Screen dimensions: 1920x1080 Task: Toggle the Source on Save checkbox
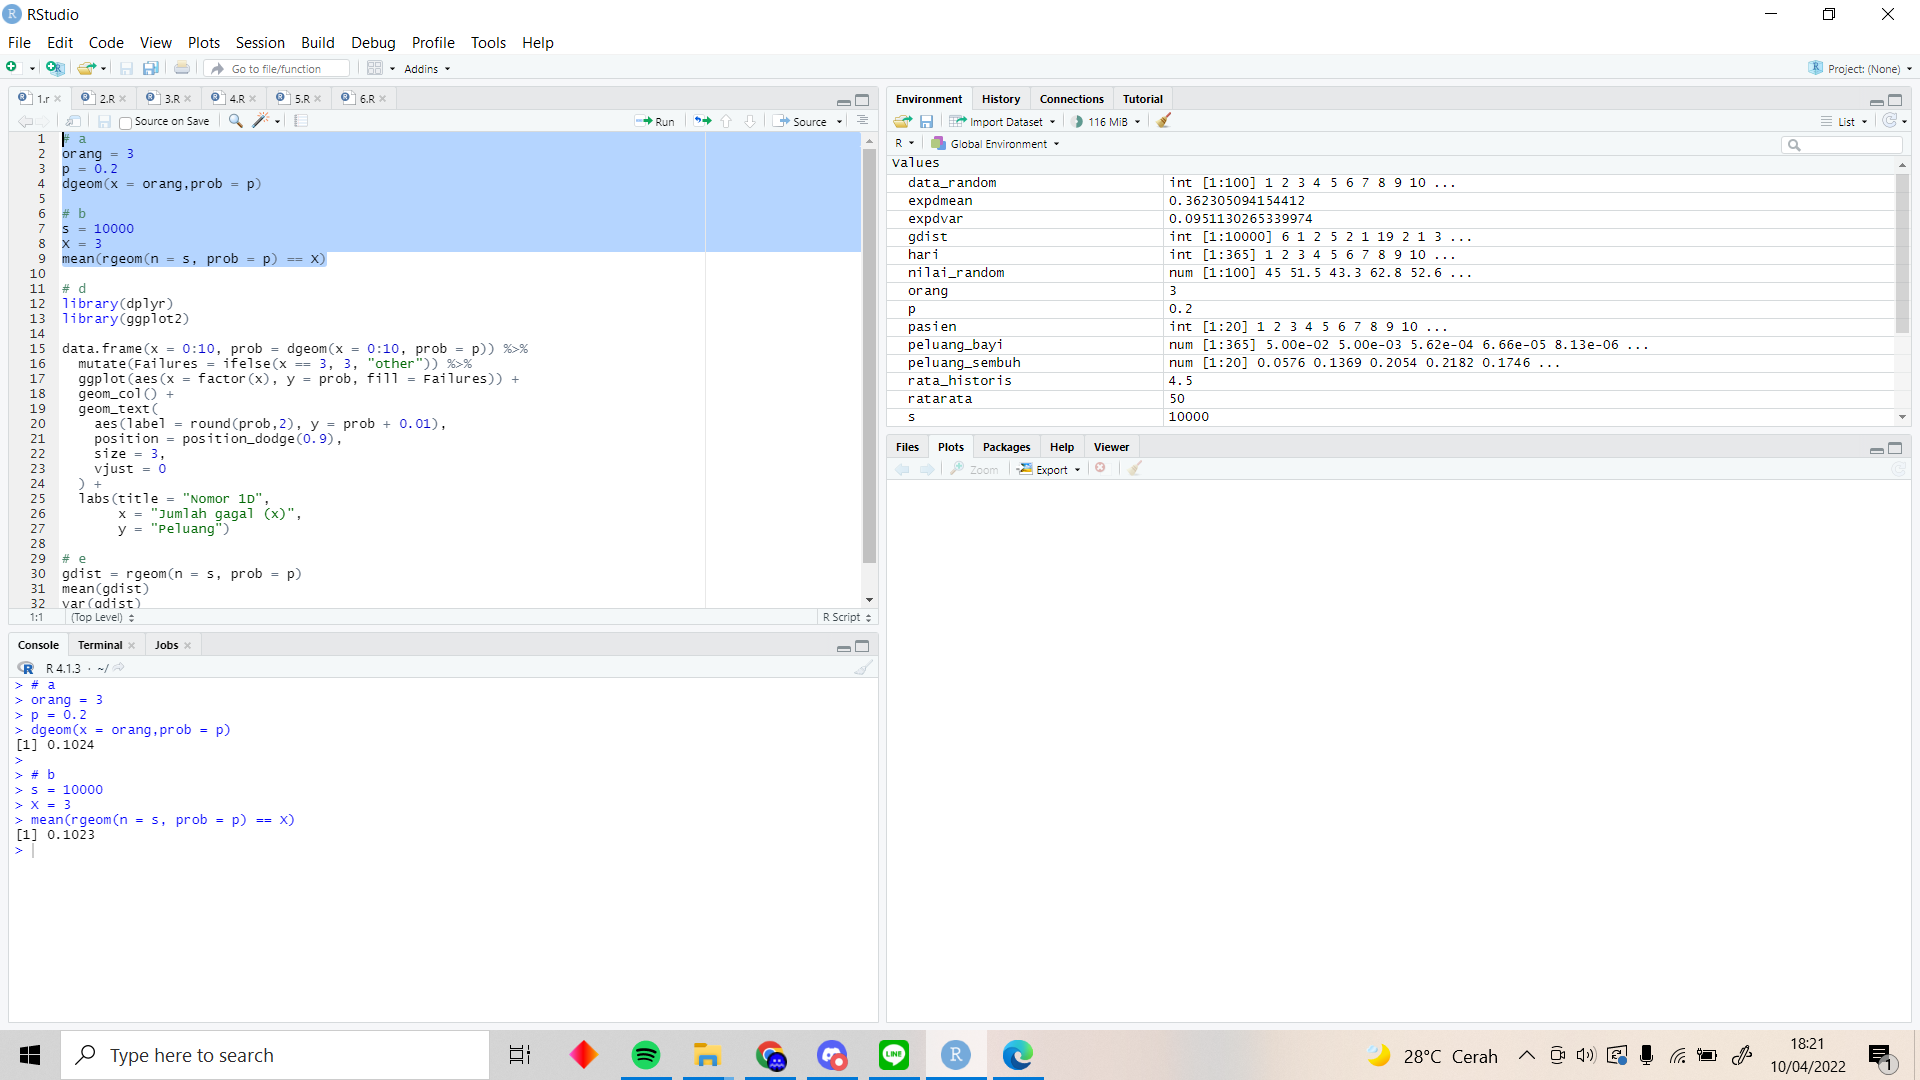tap(126, 122)
